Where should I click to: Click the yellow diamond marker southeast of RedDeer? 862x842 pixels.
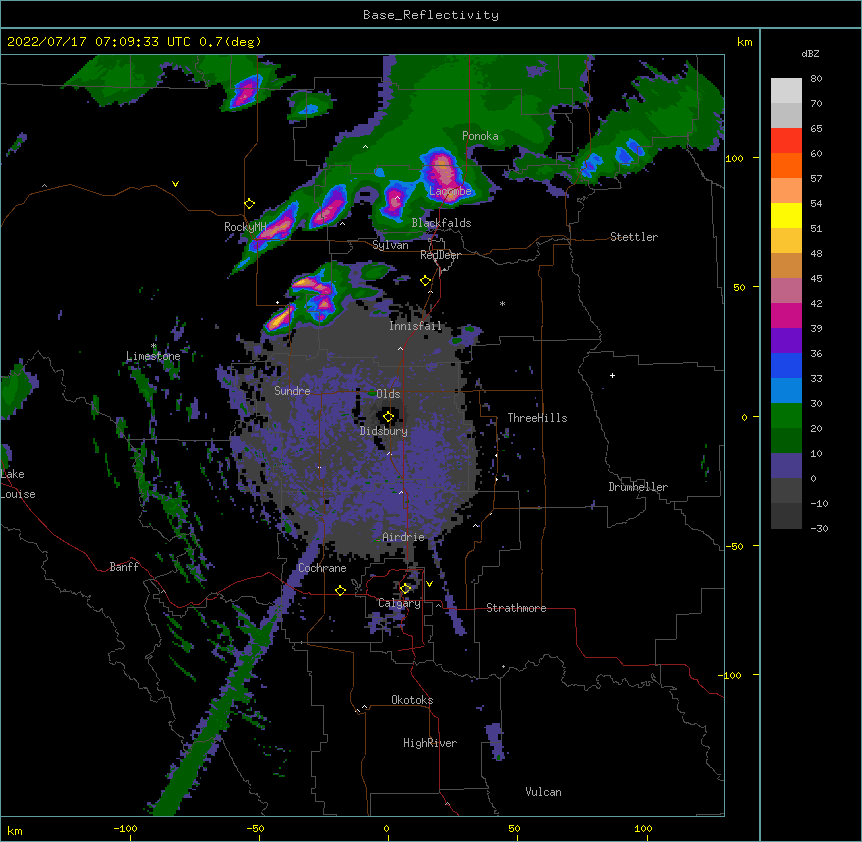point(425,281)
